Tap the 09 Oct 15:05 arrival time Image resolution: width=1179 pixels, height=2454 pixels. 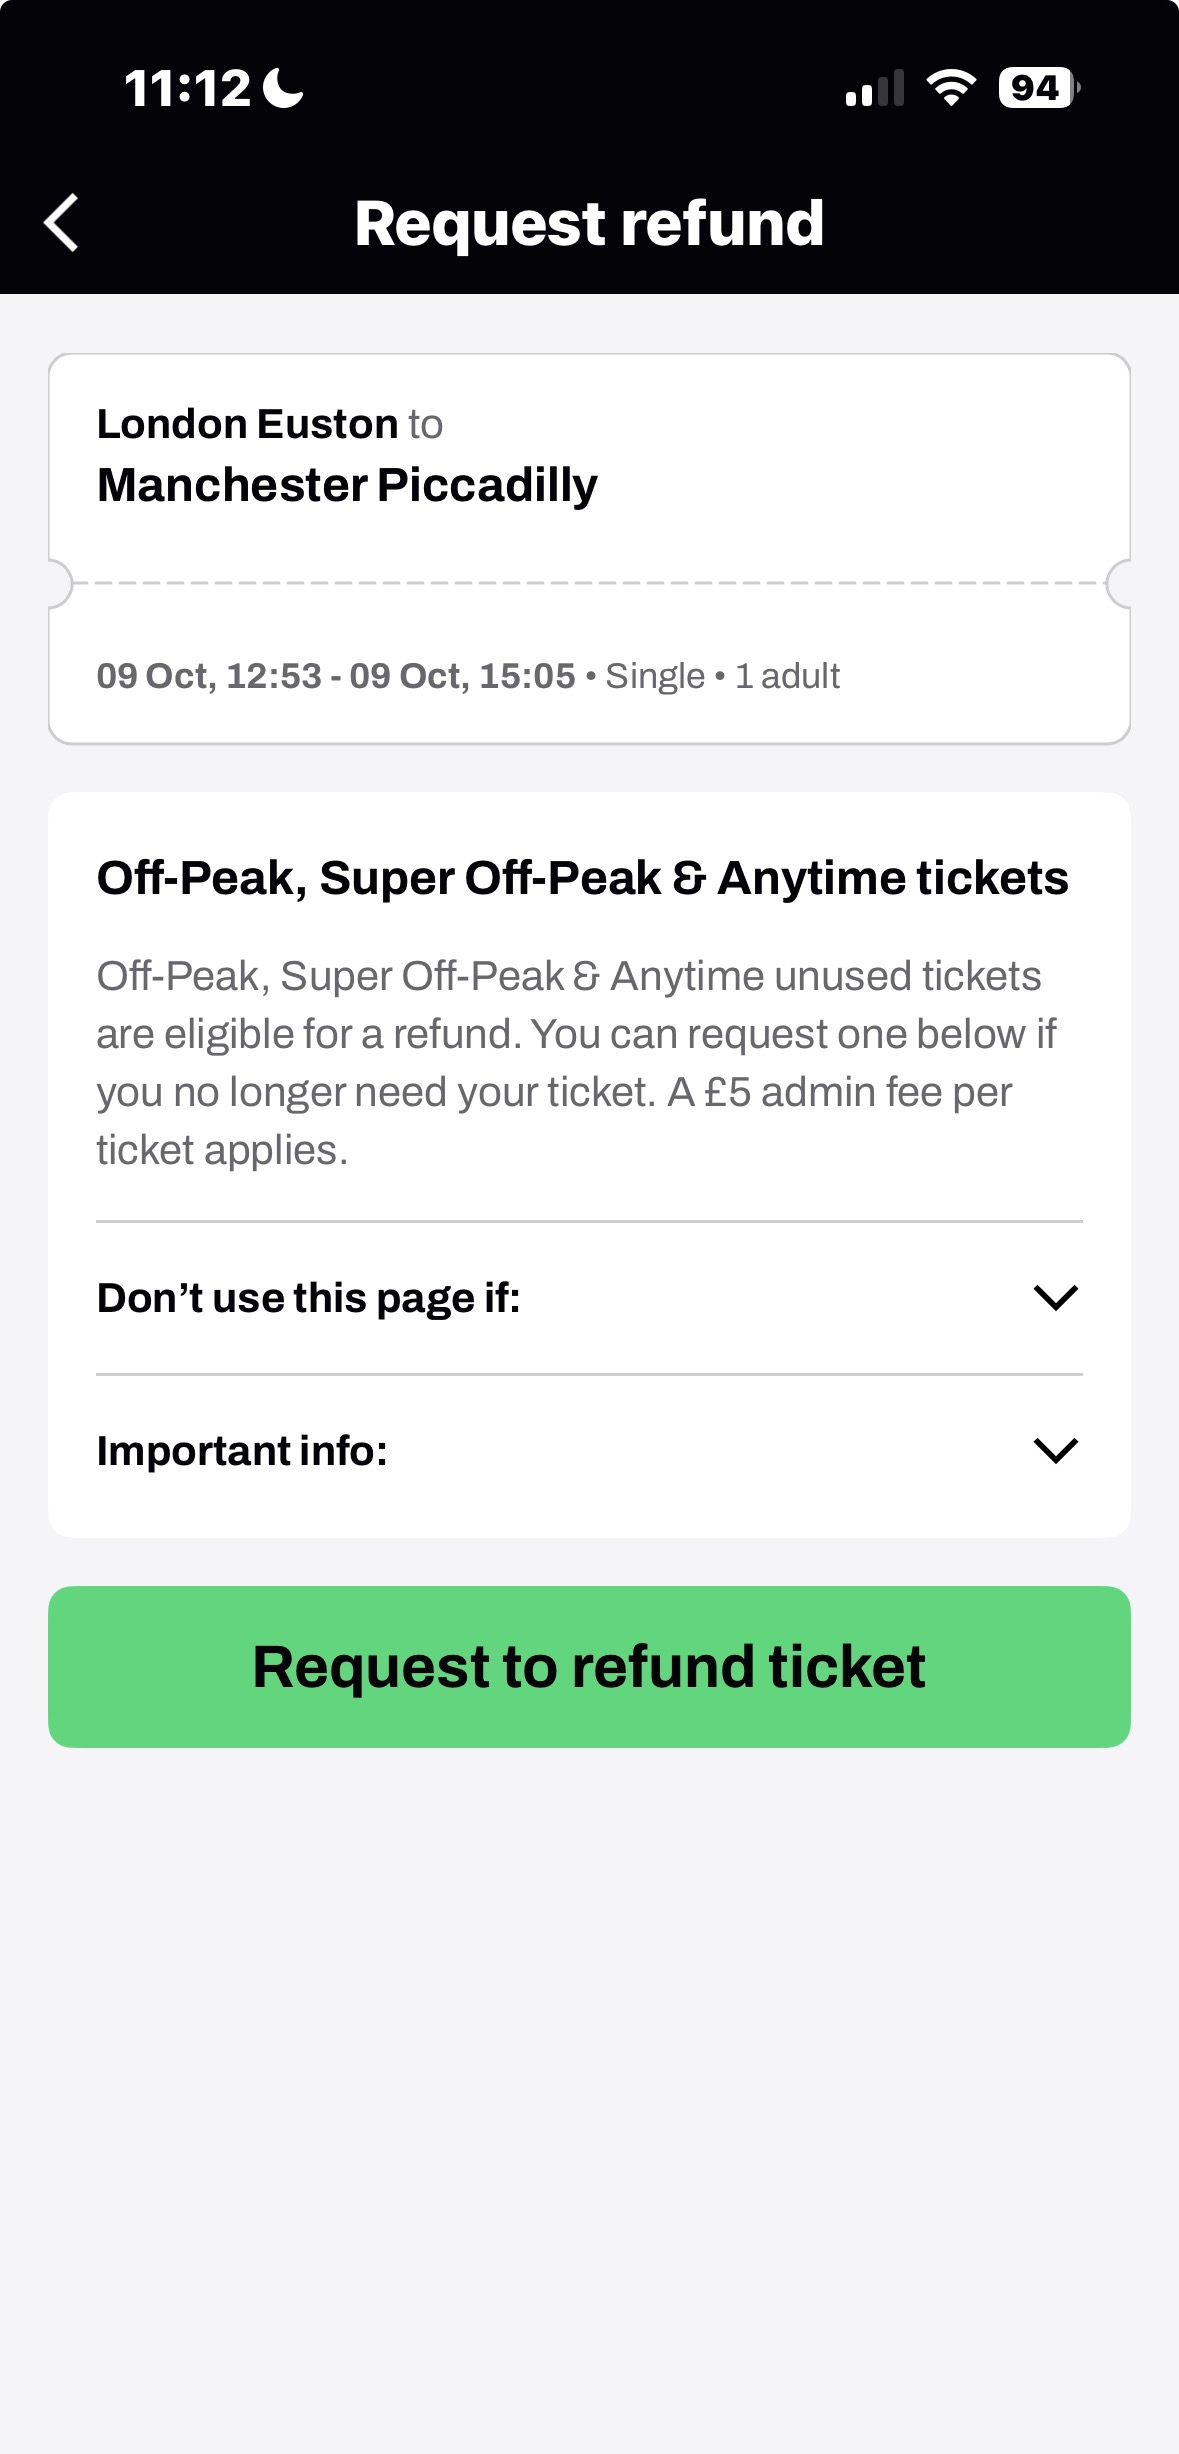coord(462,676)
